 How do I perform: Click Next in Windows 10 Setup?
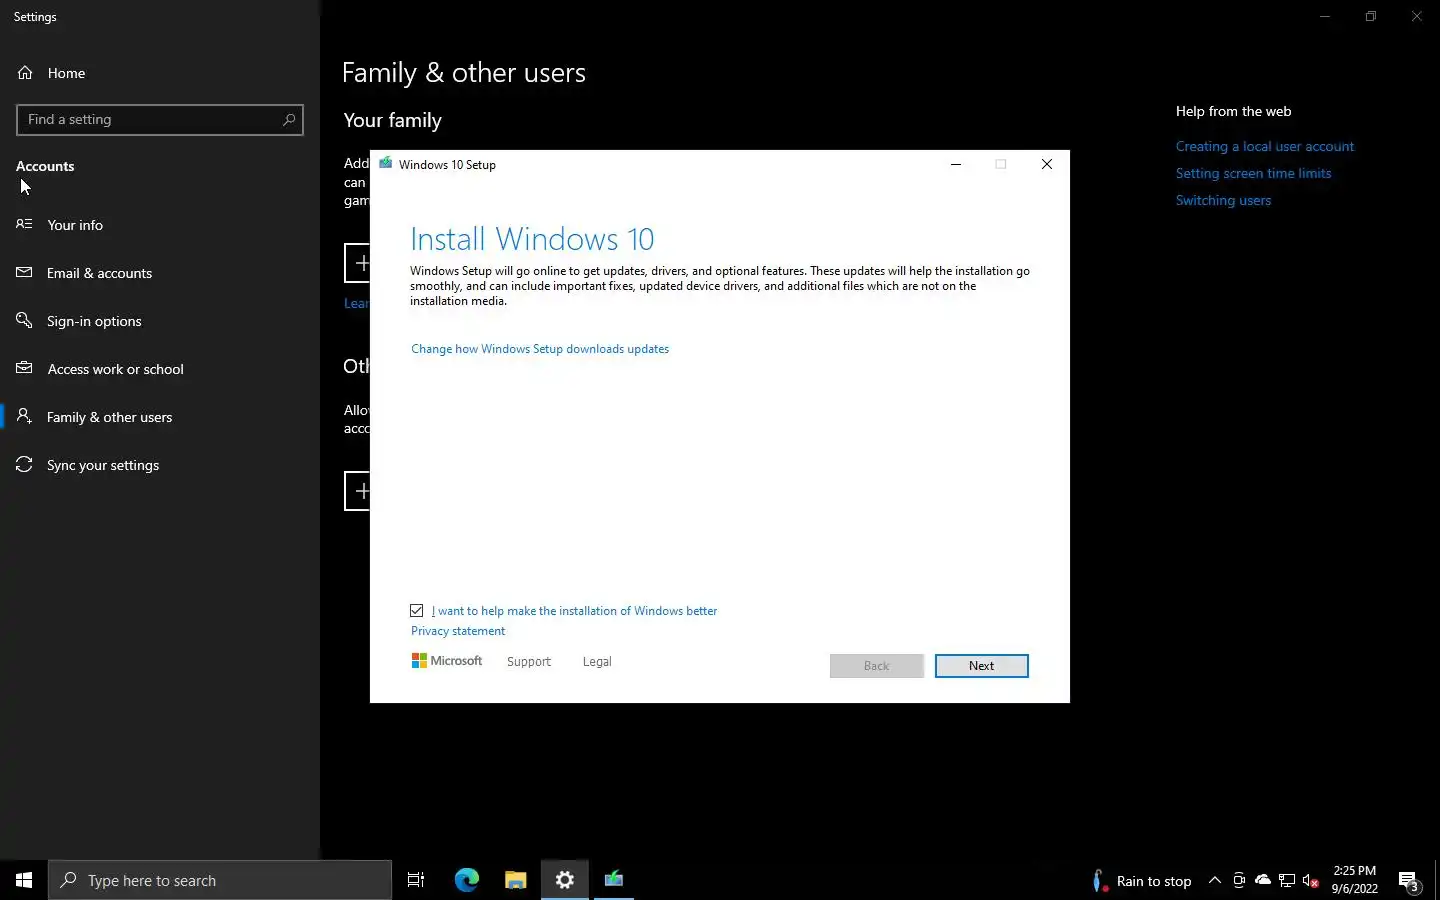point(981,666)
